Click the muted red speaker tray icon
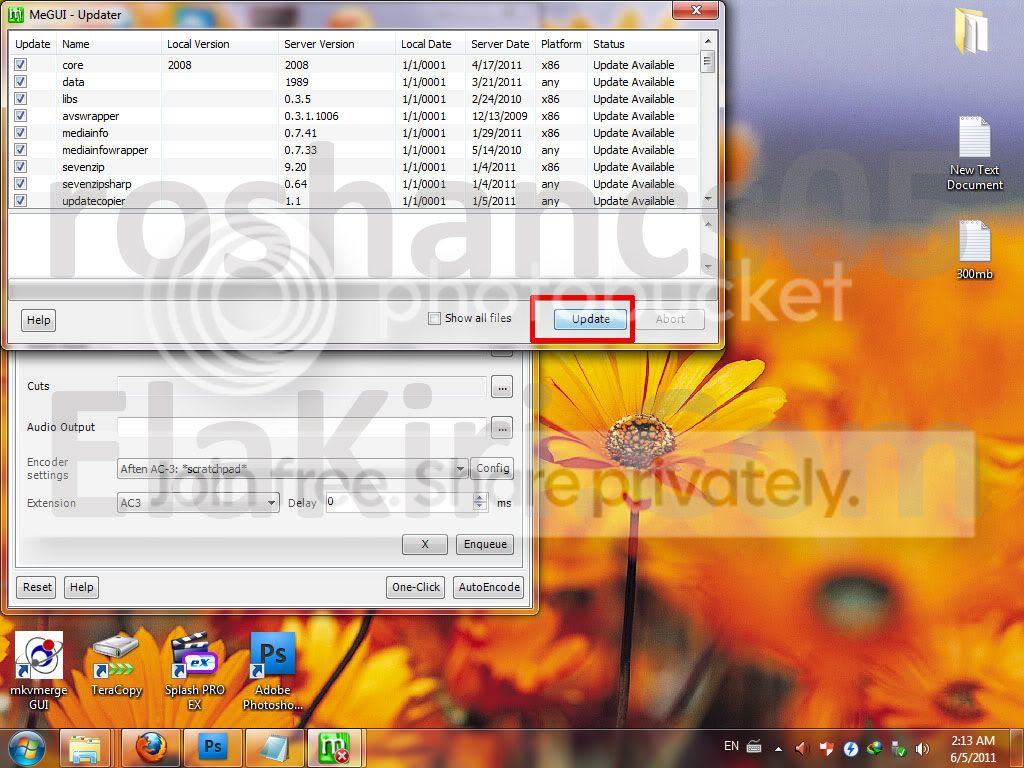1024x768 pixels. coord(802,748)
